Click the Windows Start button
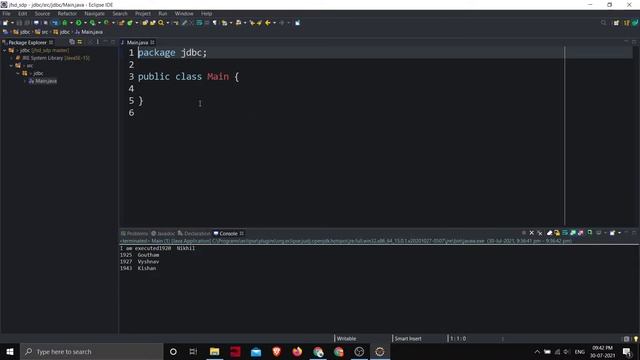The width and height of the screenshot is (640, 360). pyautogui.click(x=10, y=351)
